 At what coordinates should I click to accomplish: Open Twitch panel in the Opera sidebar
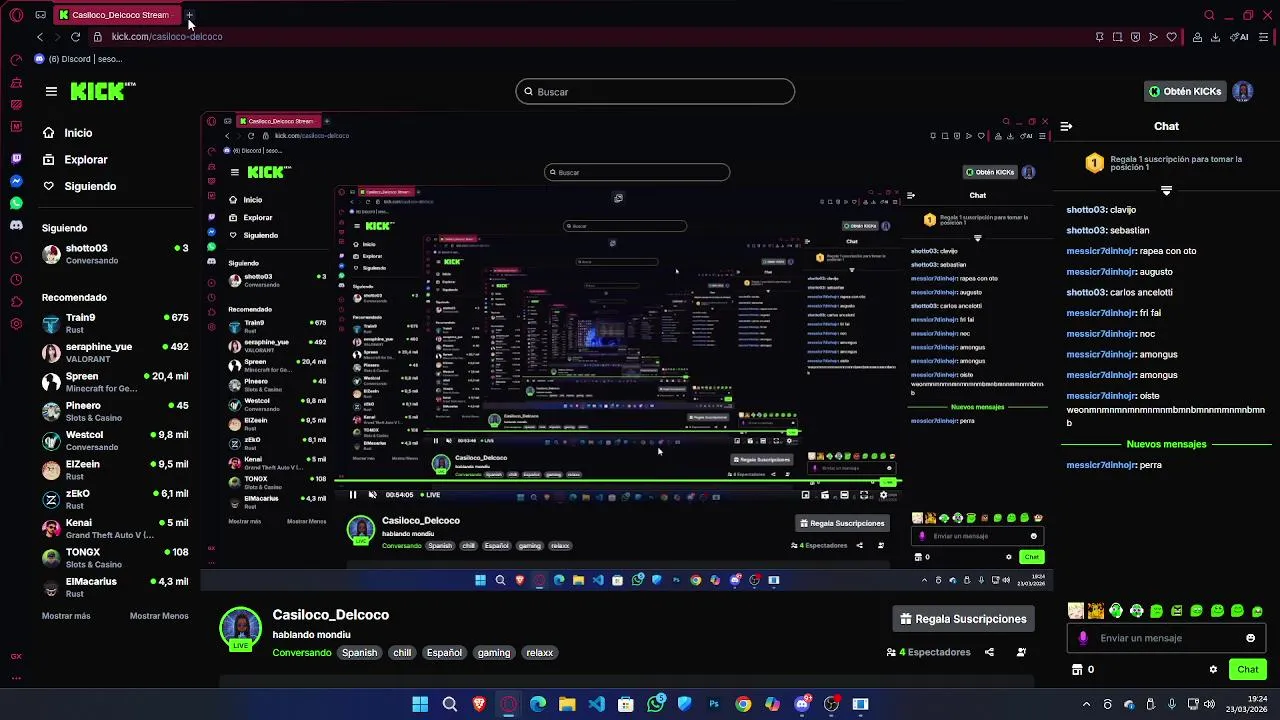point(16,159)
